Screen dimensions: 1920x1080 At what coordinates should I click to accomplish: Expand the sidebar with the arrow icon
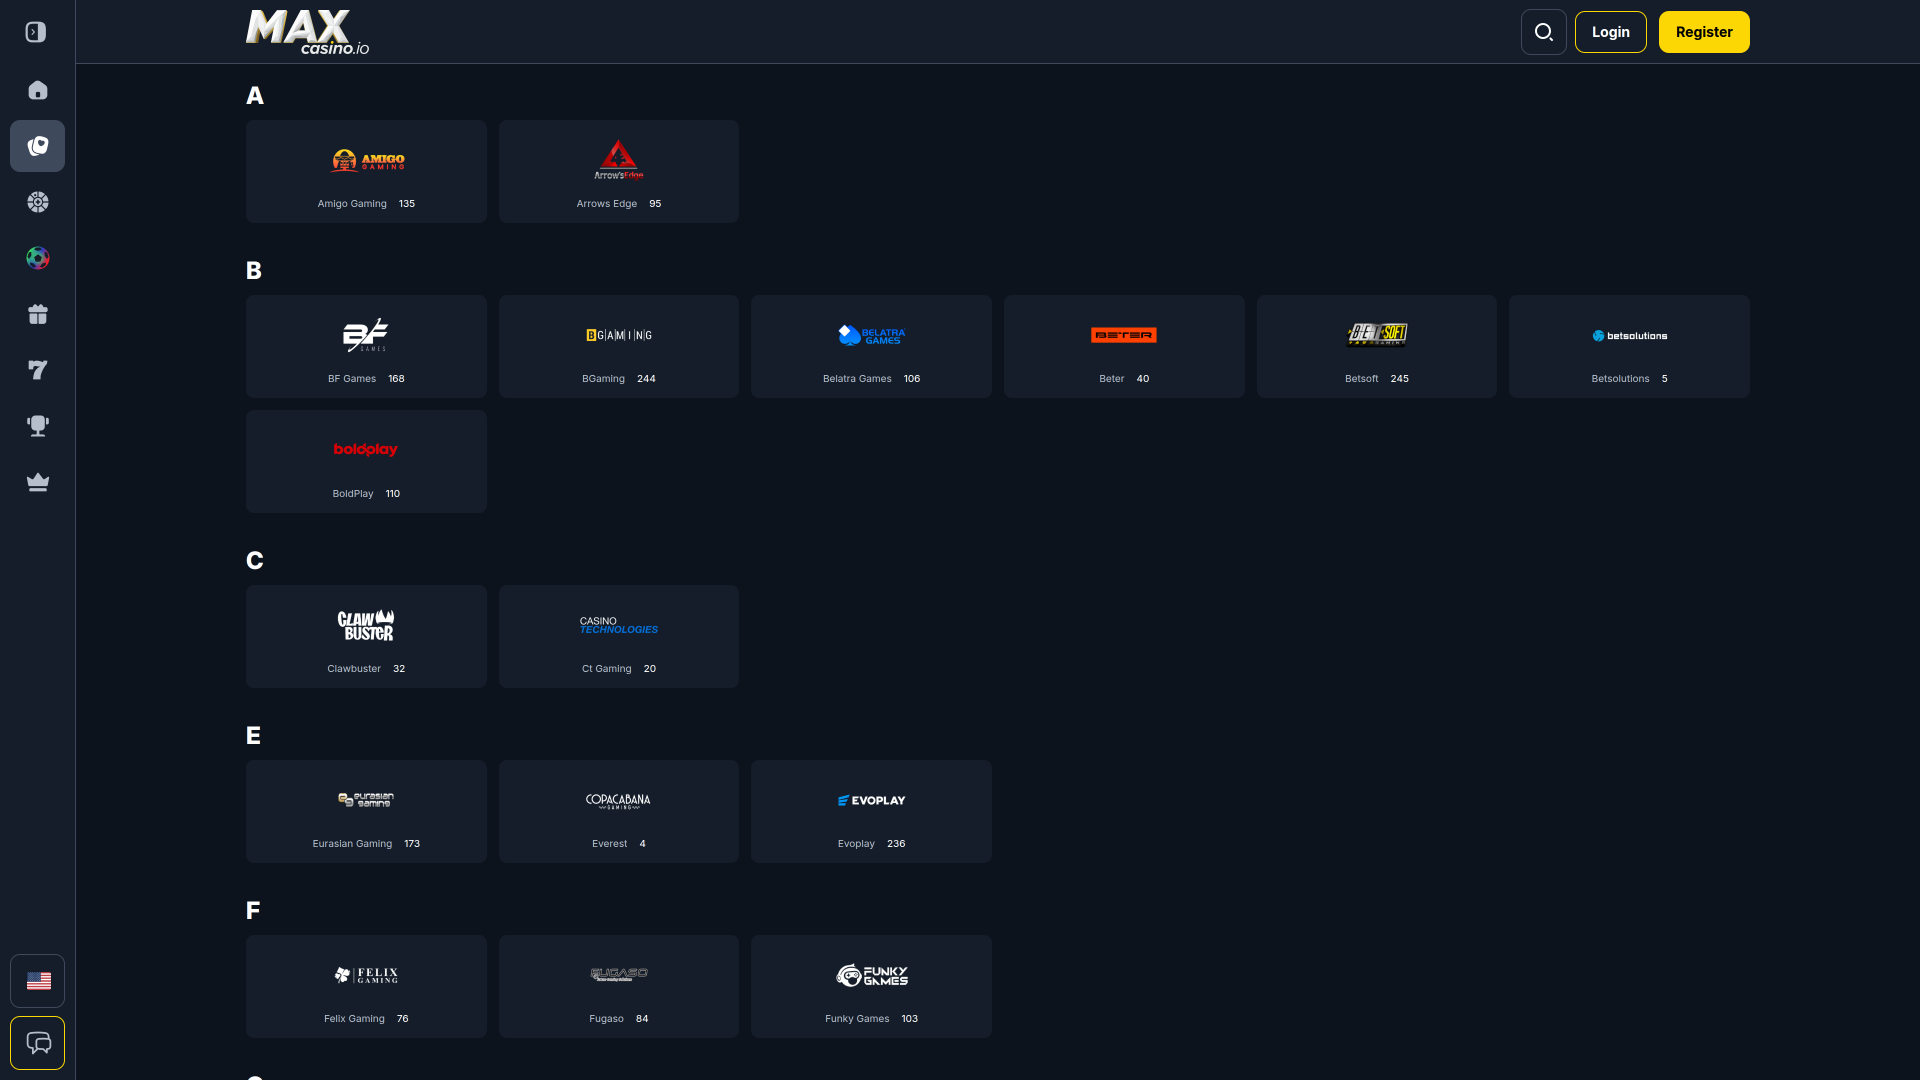[36, 32]
